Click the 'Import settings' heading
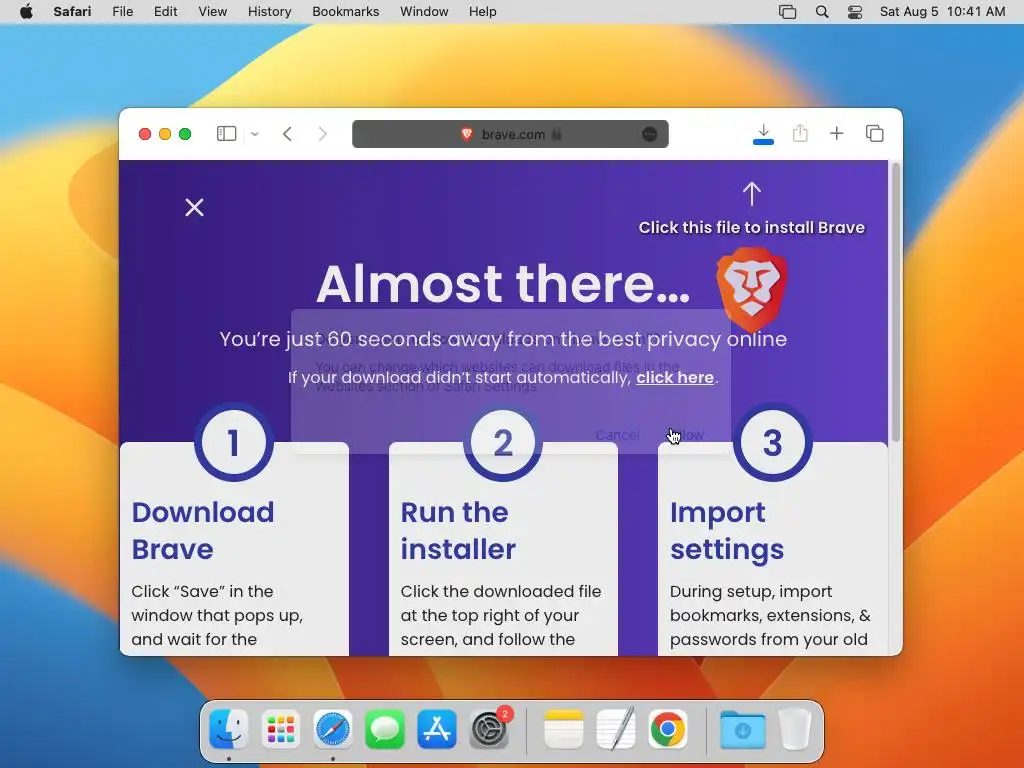The height and width of the screenshot is (768, 1024). tap(727, 530)
